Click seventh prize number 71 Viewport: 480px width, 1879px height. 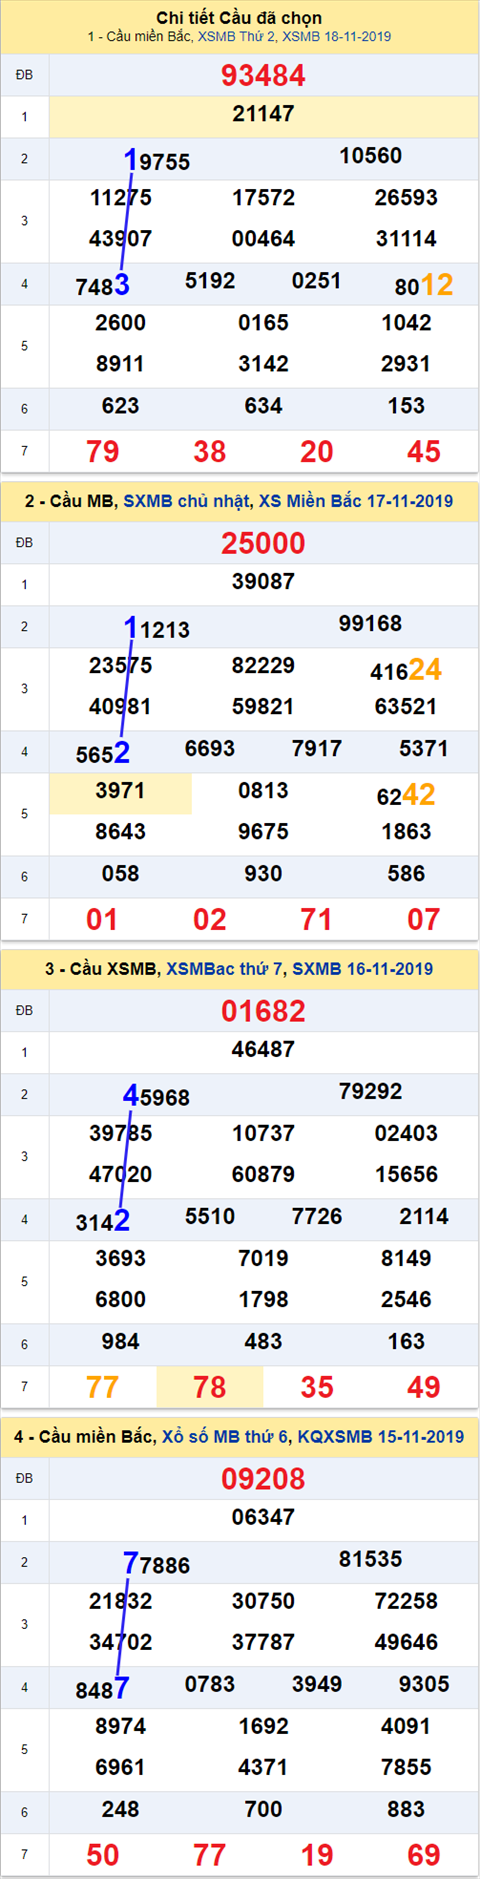coord(317,920)
